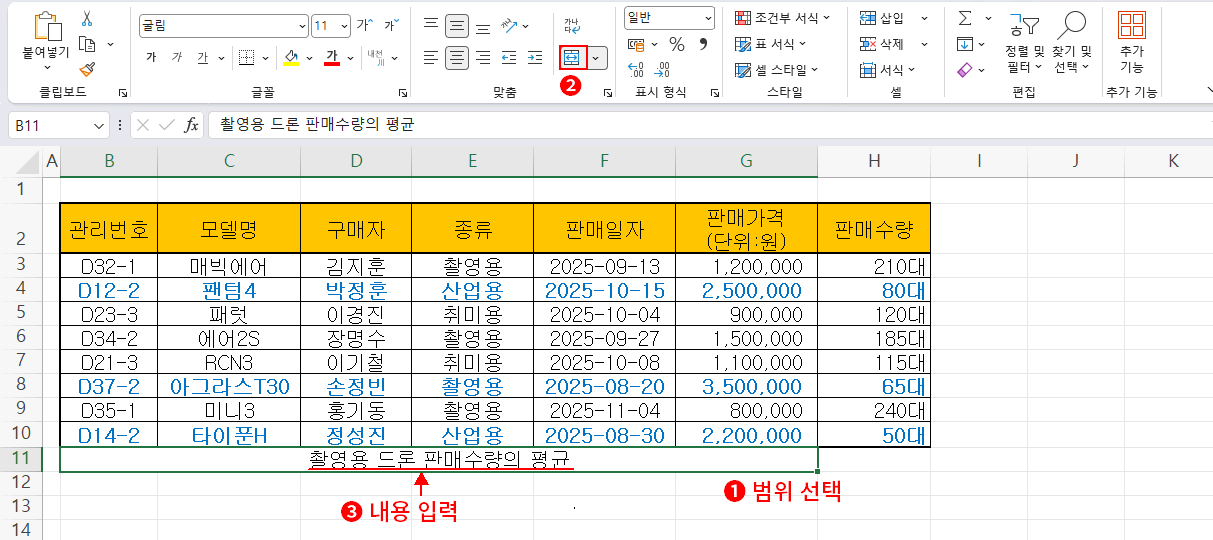Click the increase indent icon

click(535, 57)
